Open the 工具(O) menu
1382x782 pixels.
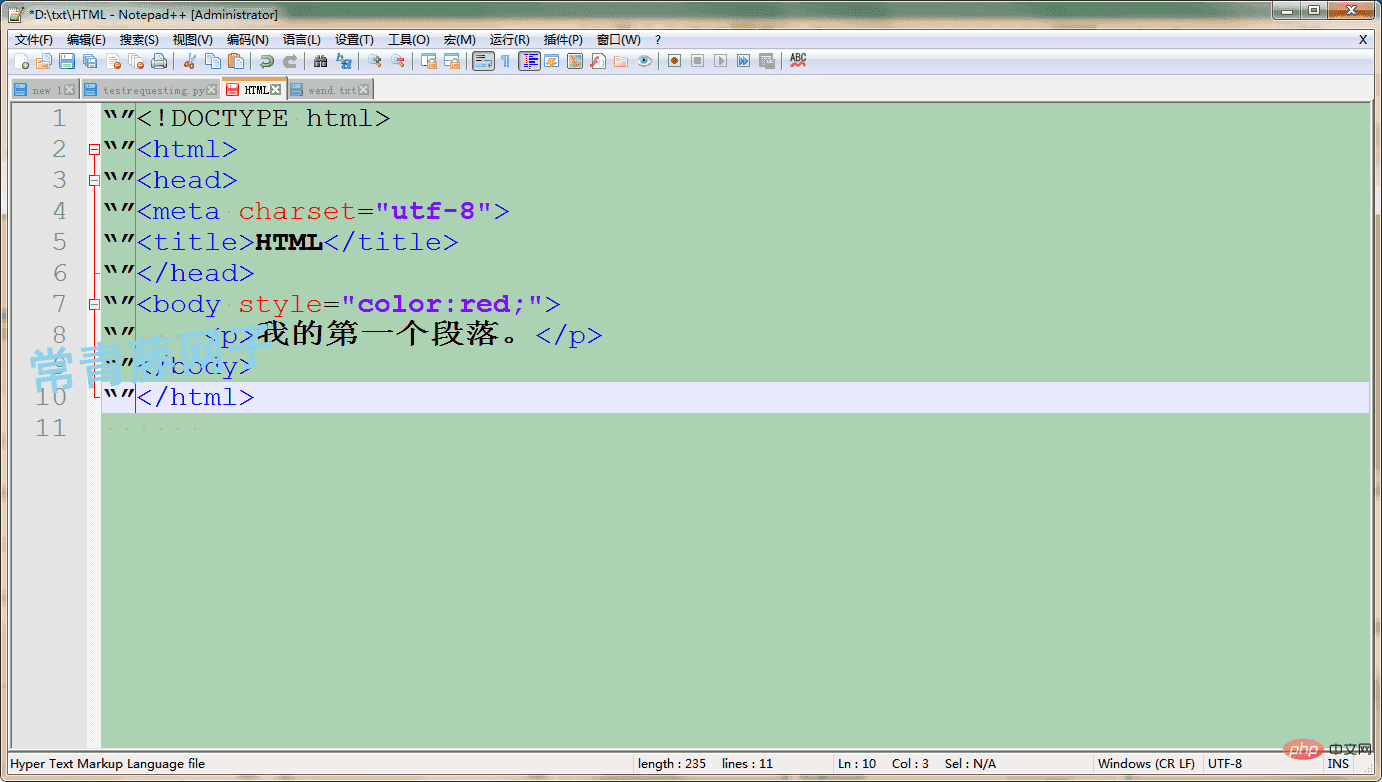click(x=408, y=40)
